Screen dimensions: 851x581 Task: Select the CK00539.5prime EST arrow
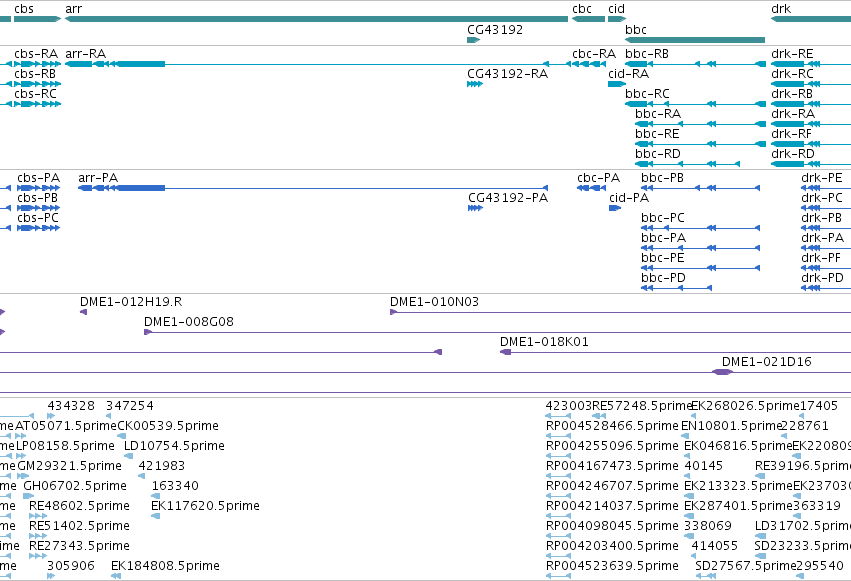point(122,436)
